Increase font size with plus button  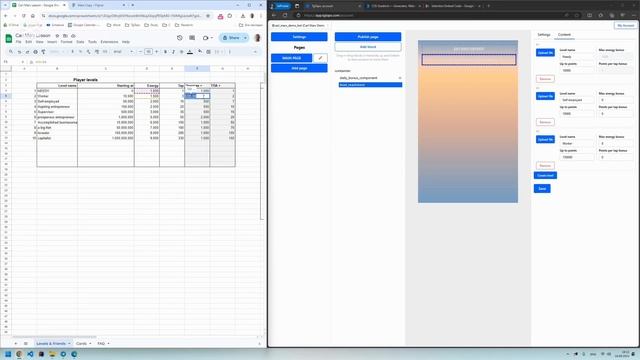(x=156, y=52)
